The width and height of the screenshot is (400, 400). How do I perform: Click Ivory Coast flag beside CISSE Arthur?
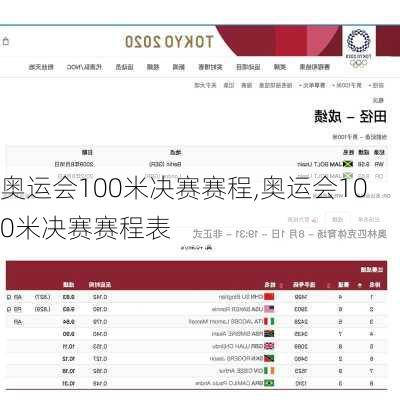point(269,371)
